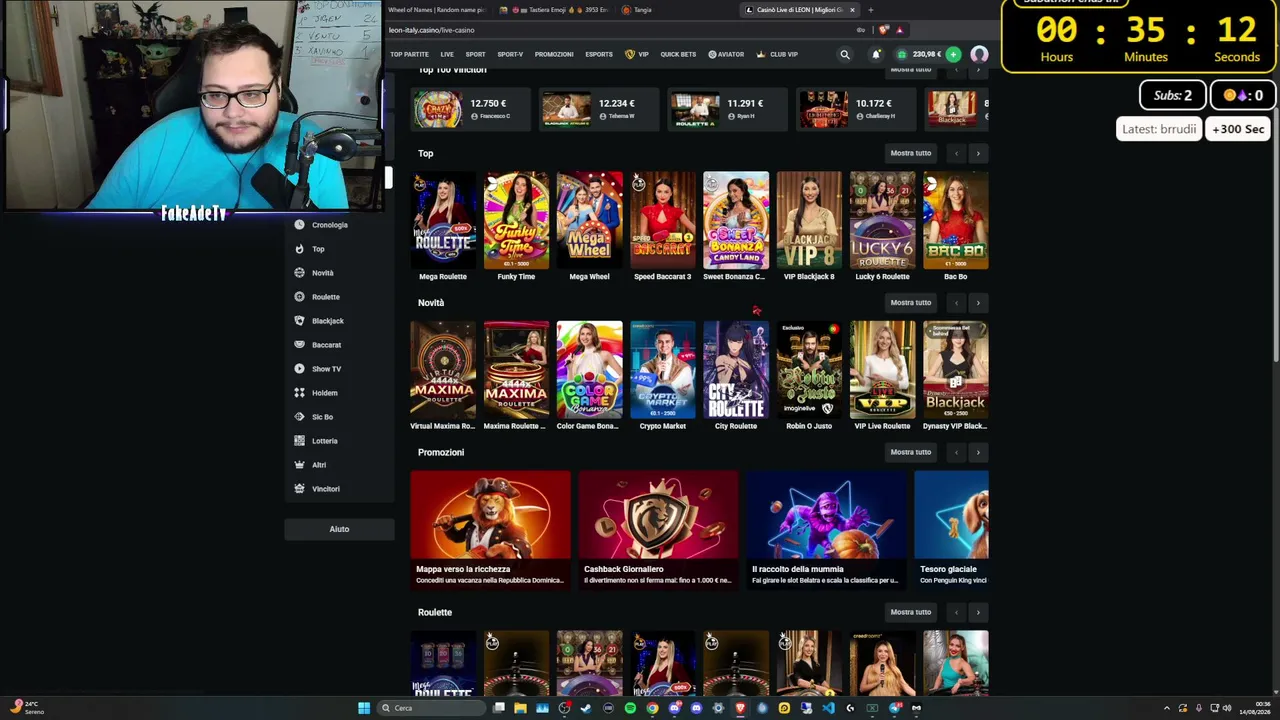Click the Aiuto help button
Viewport: 1280px width, 720px height.
pos(339,529)
